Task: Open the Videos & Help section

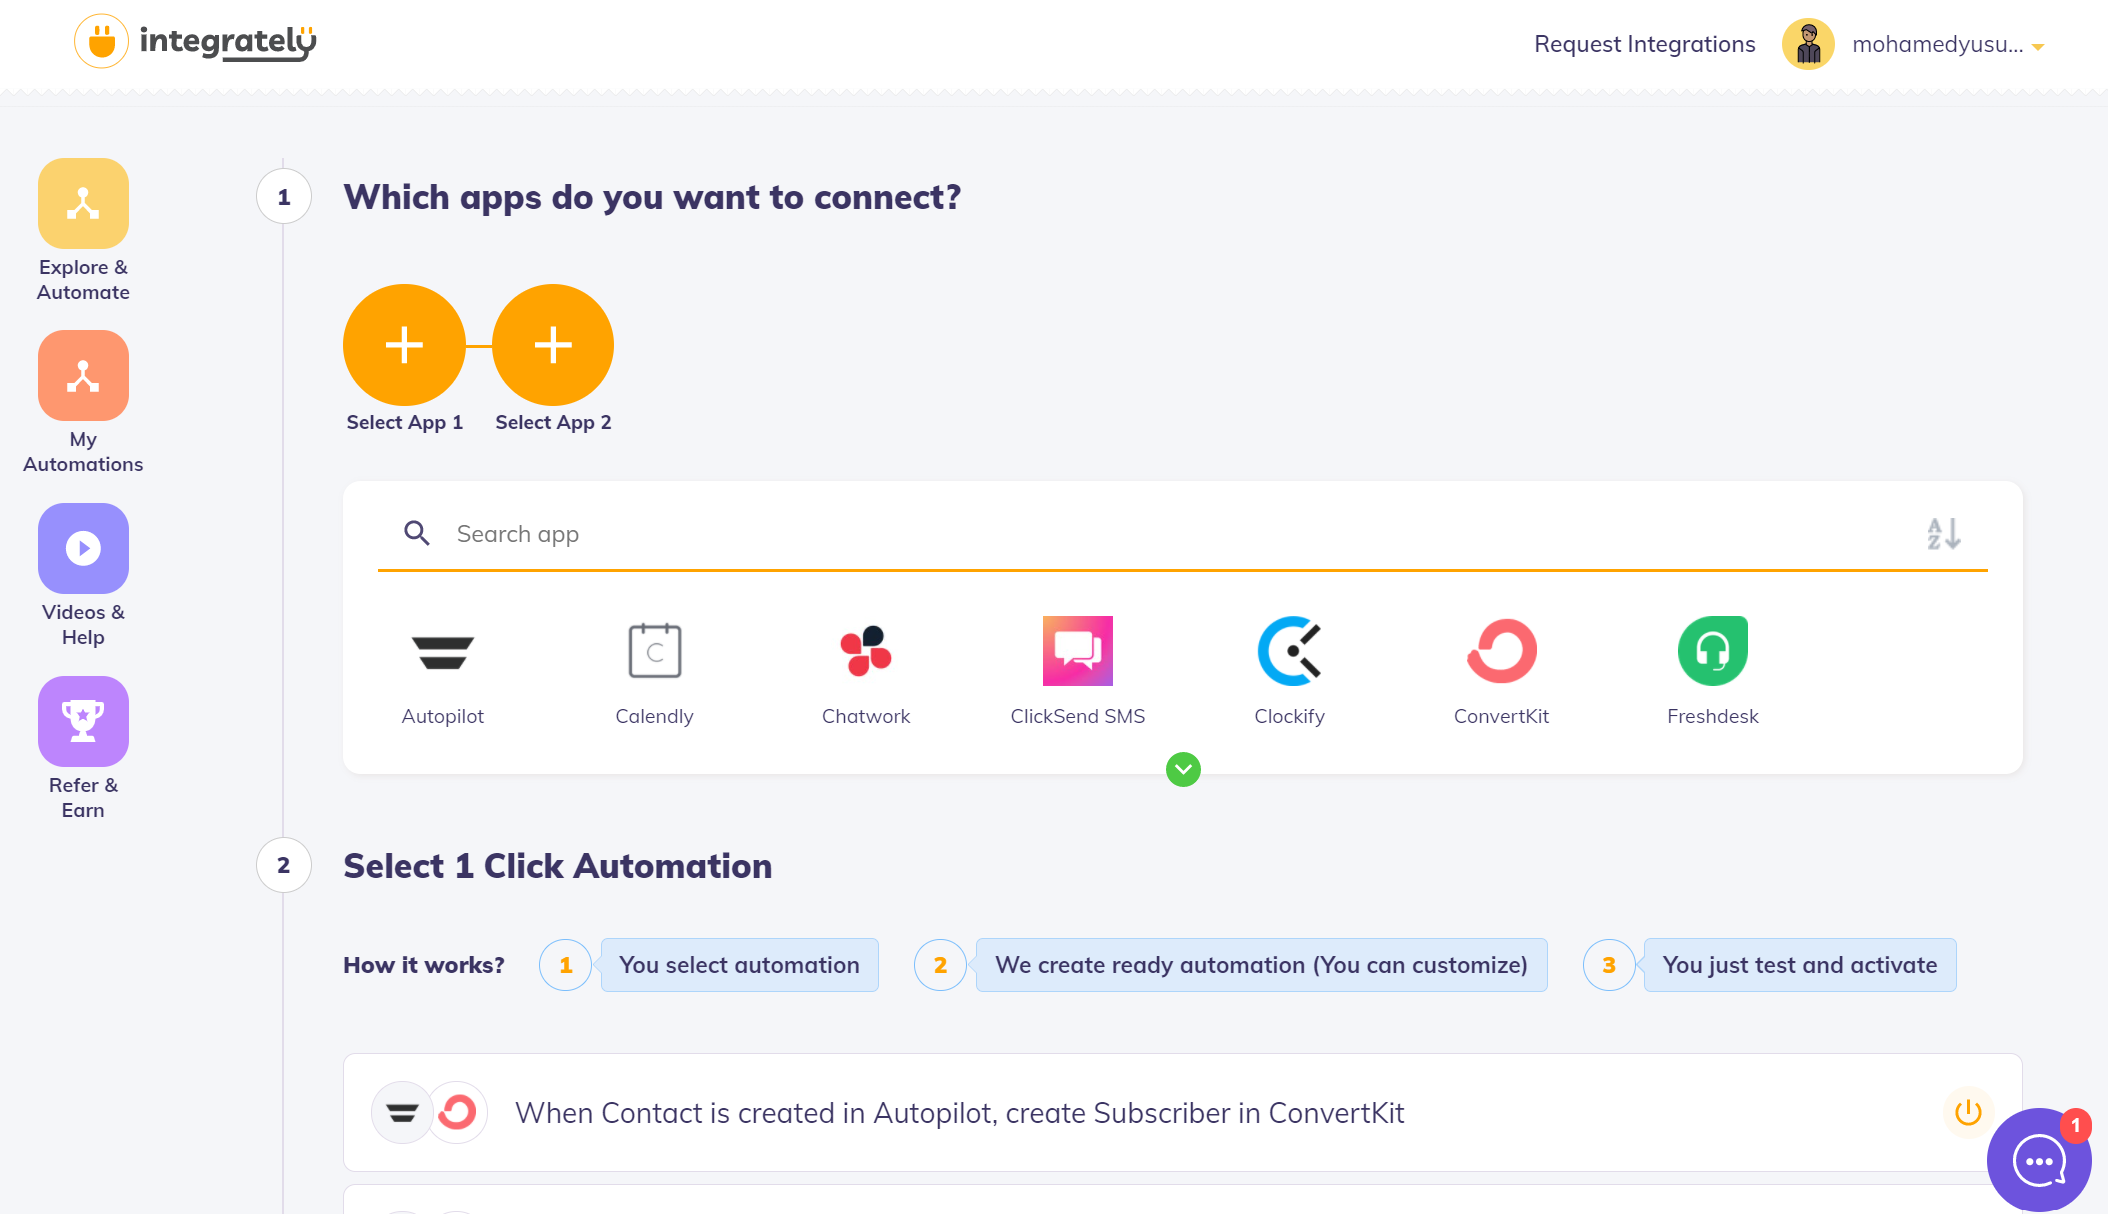Action: [83, 576]
